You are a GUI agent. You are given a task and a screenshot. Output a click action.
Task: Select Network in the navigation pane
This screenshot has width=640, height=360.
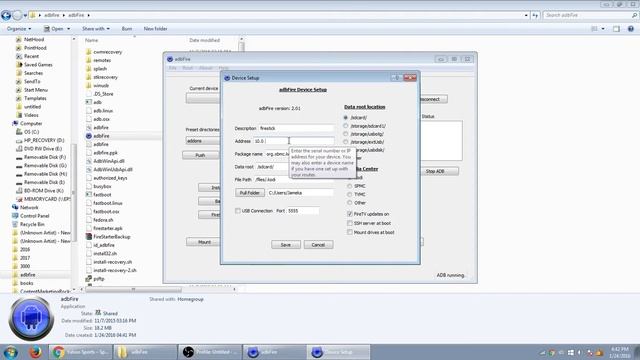[29, 207]
